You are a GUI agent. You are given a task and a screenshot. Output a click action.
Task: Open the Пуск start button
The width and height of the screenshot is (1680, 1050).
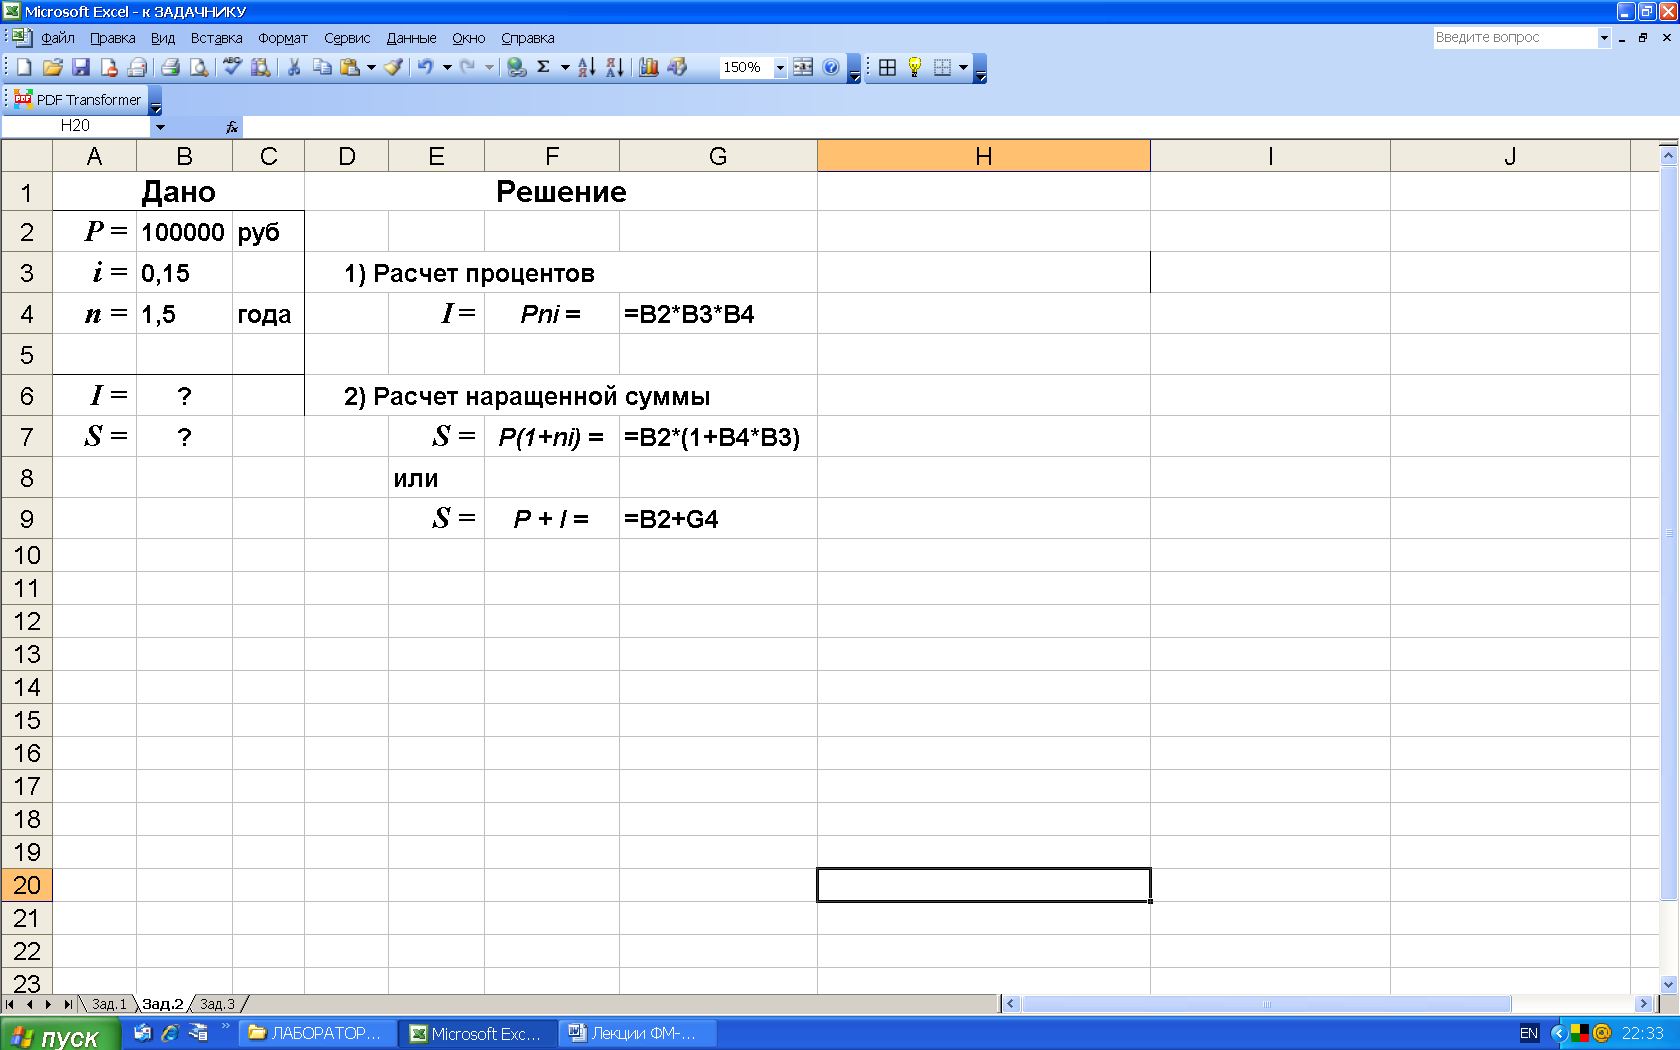pos(60,1035)
